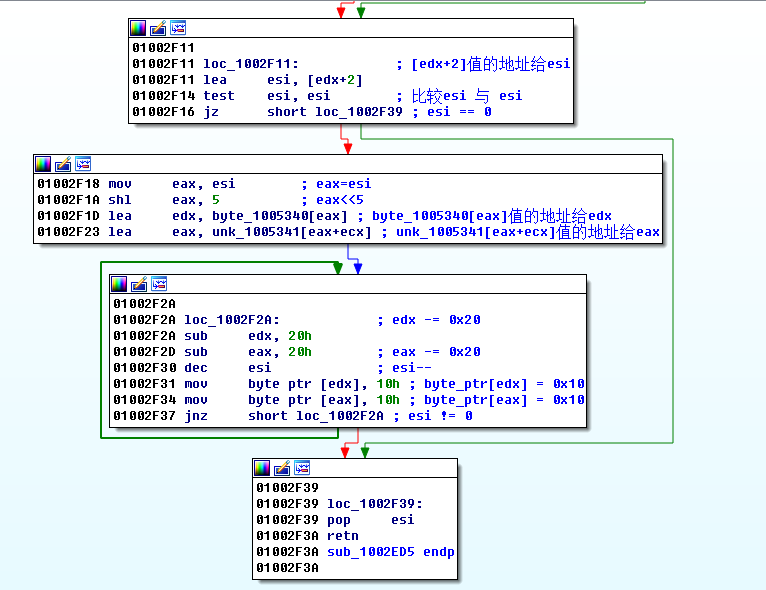Image resolution: width=766 pixels, height=590 pixels.
Task: Select 'sub eax, 20h' instruction
Action: point(248,352)
